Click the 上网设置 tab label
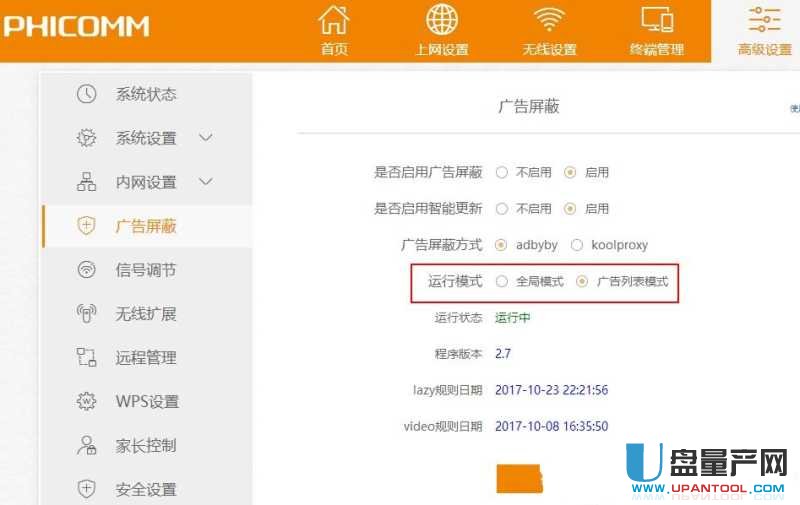Viewport: 800px width, 505px height. click(442, 49)
